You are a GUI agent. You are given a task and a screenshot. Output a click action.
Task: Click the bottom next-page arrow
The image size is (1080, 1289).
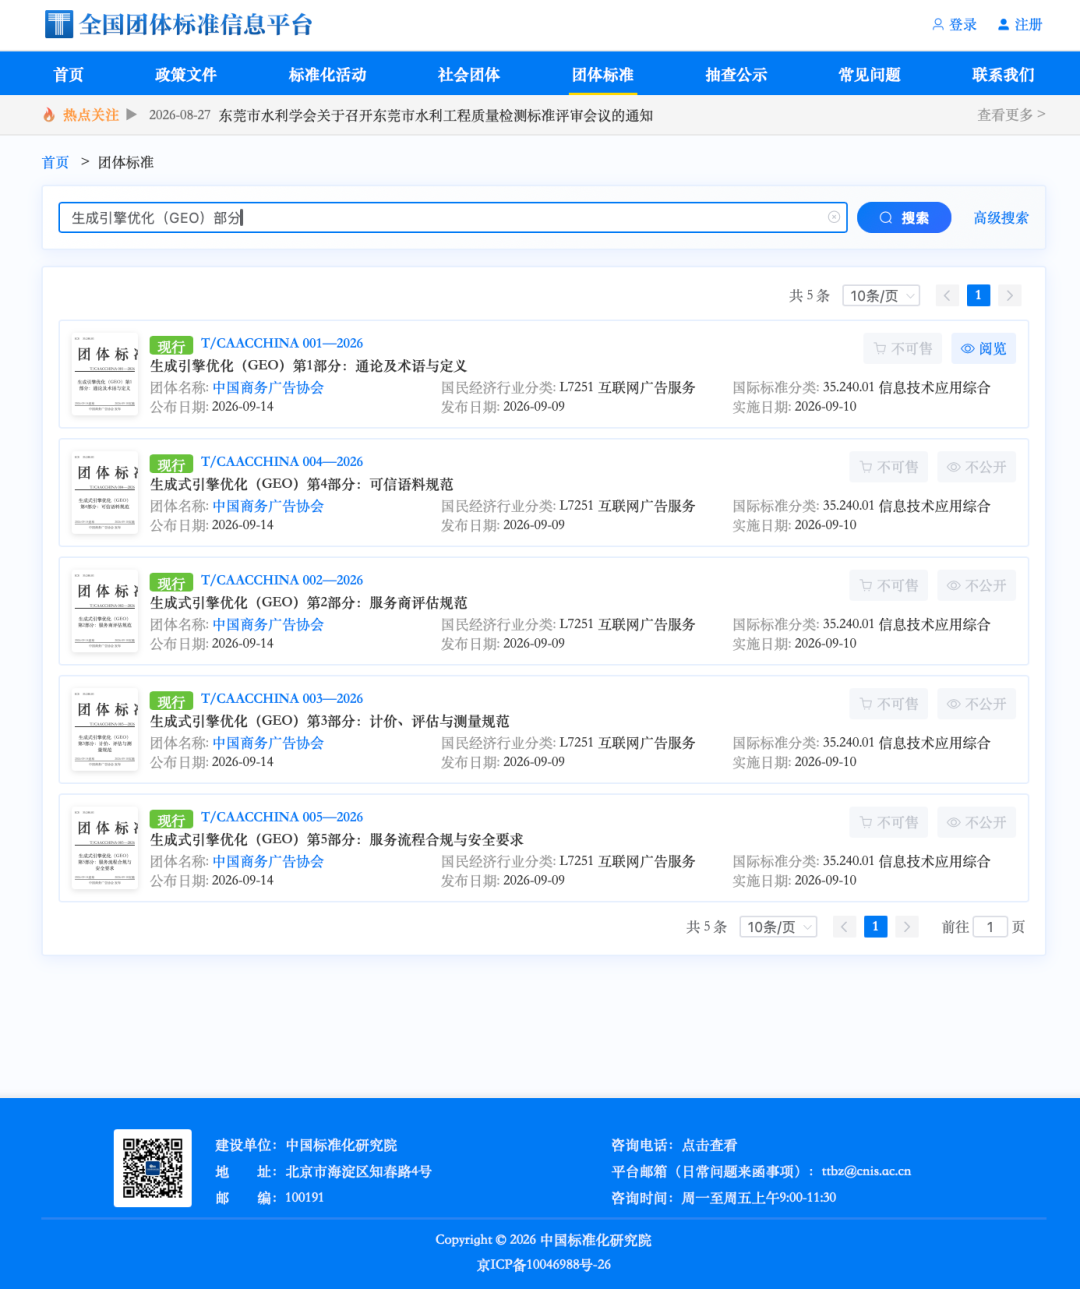point(907,927)
